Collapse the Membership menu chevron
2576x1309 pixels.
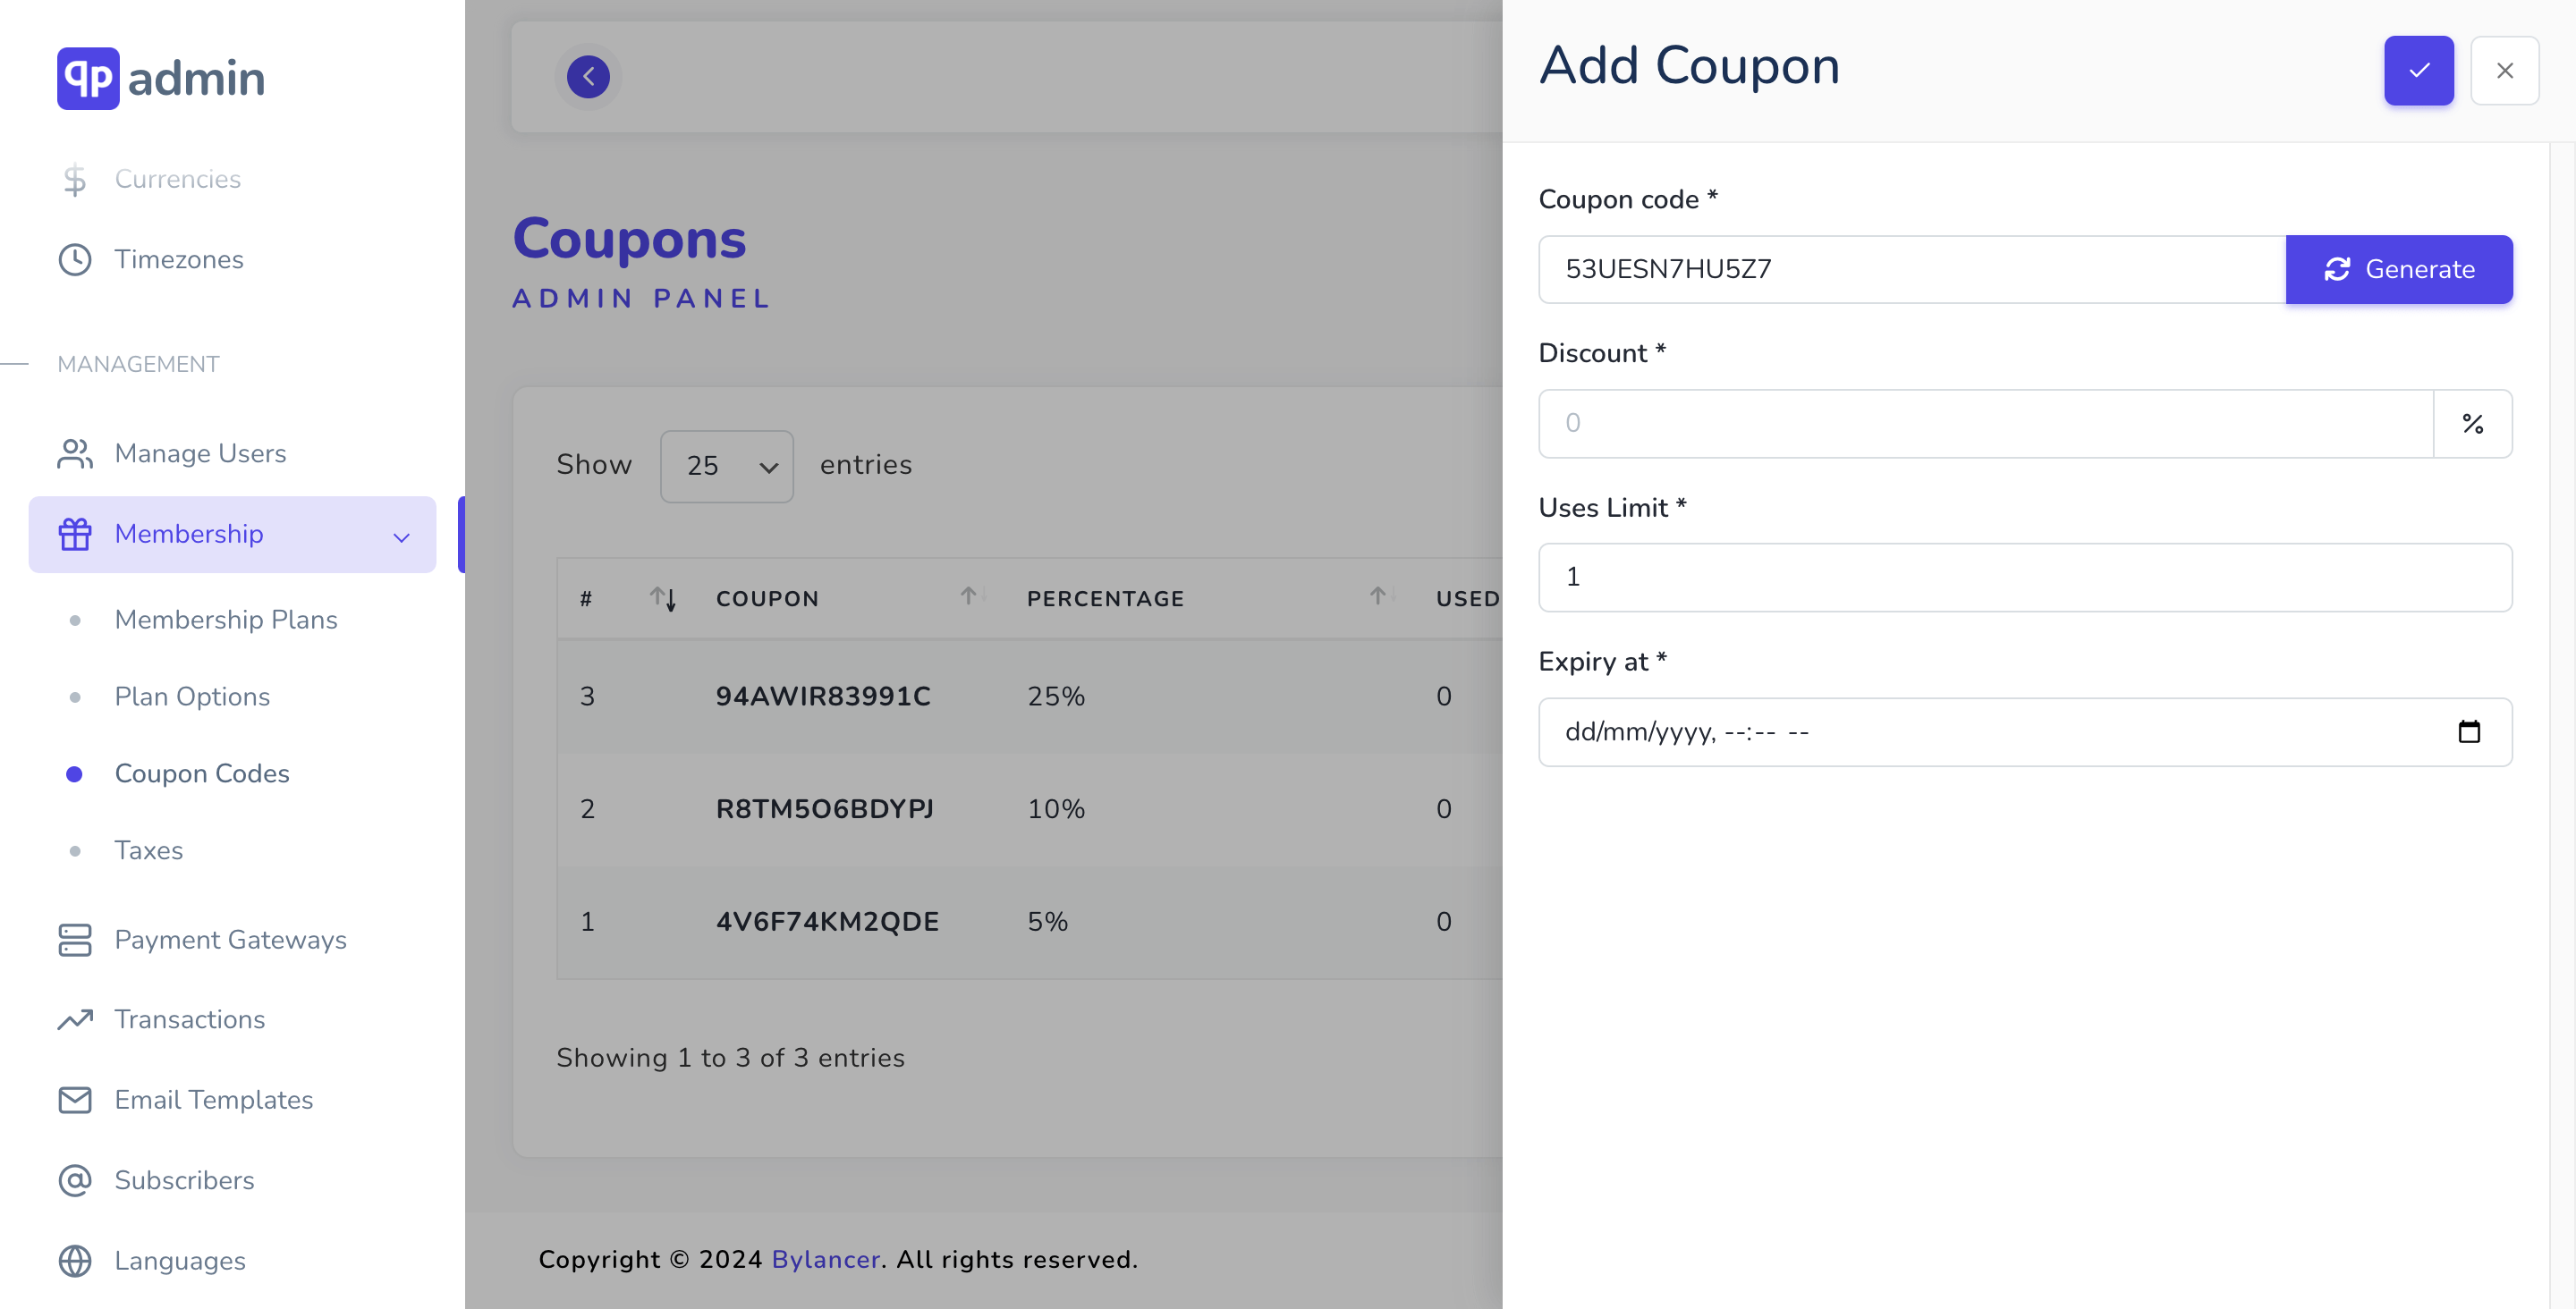tap(402, 537)
